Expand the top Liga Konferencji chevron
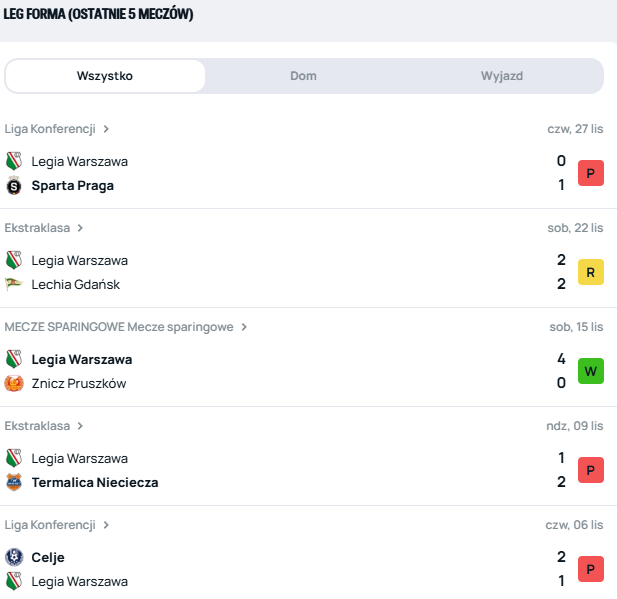Image resolution: width=617 pixels, height=599 pixels. (x=106, y=129)
